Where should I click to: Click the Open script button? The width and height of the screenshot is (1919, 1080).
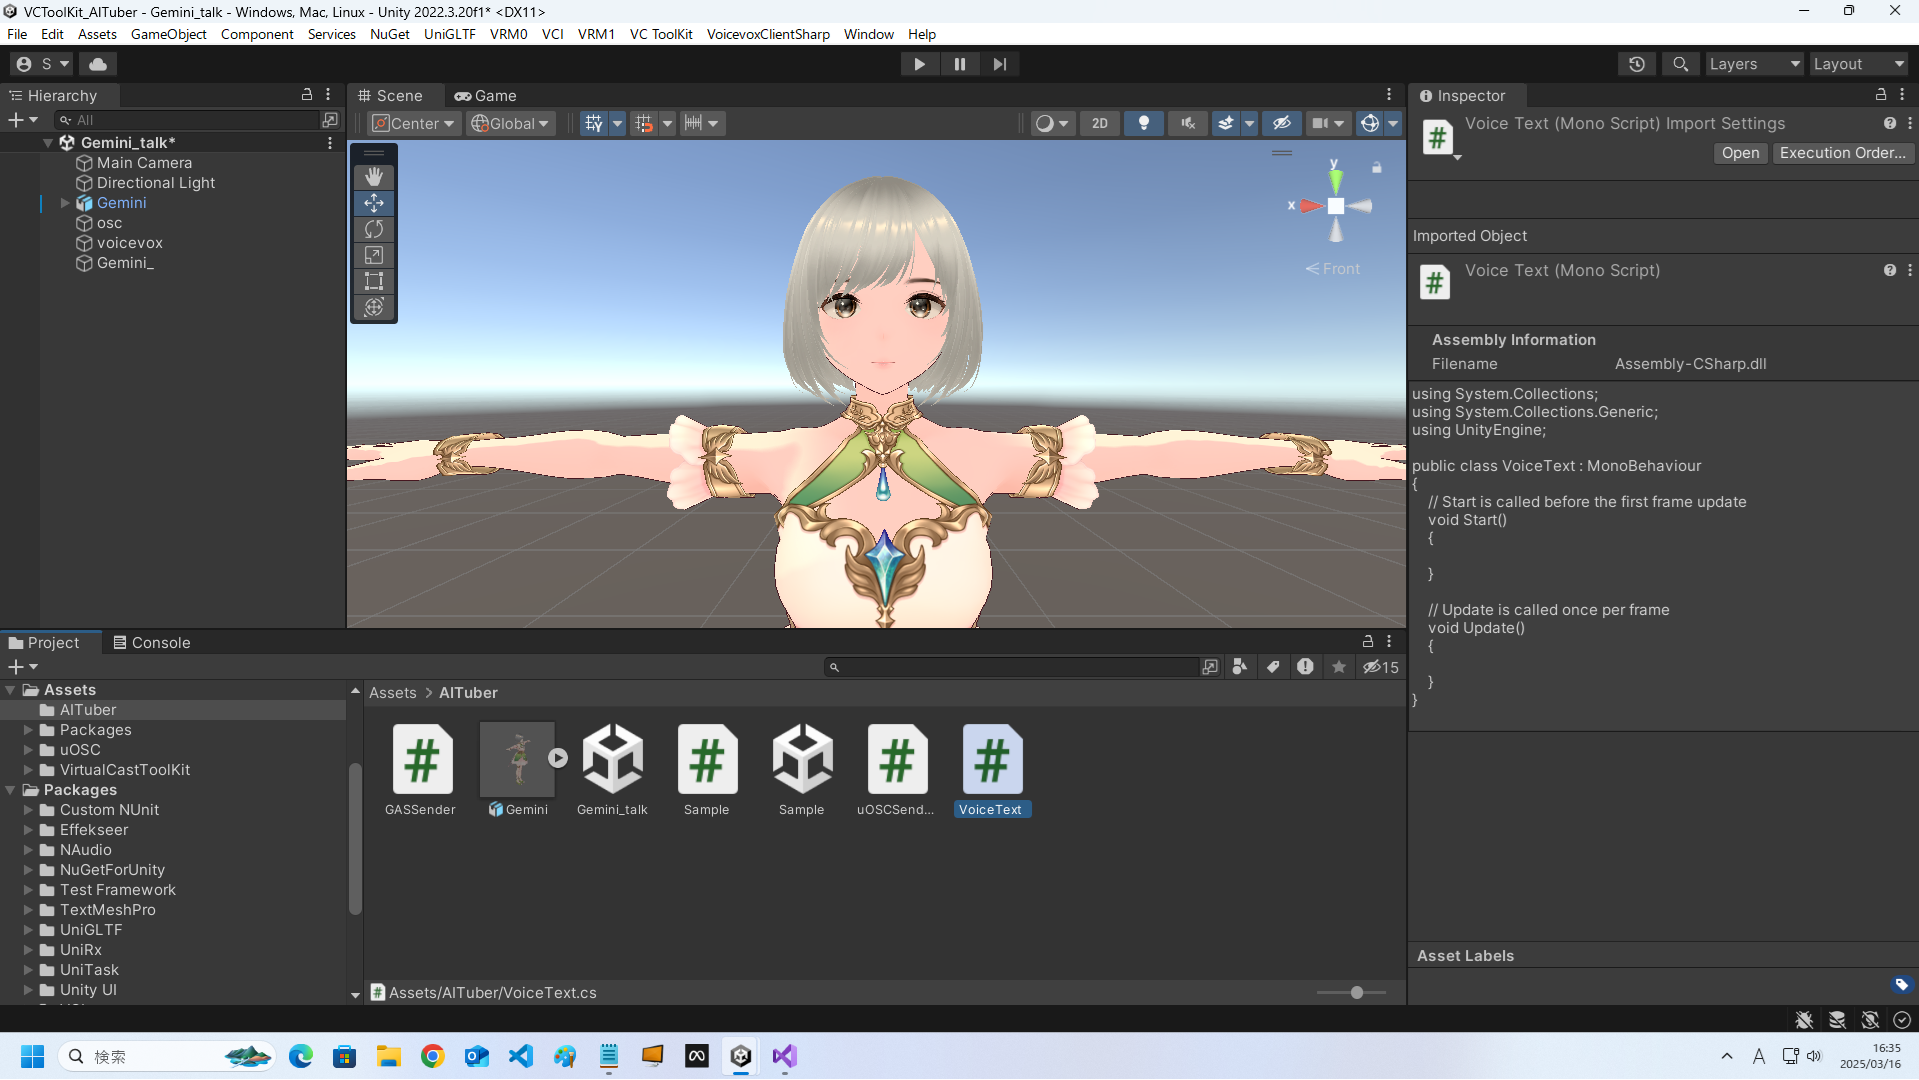click(1740, 153)
